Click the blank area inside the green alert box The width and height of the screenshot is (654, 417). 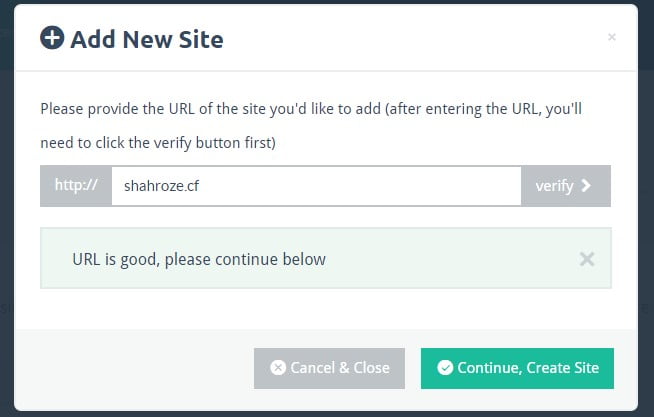coord(450,259)
